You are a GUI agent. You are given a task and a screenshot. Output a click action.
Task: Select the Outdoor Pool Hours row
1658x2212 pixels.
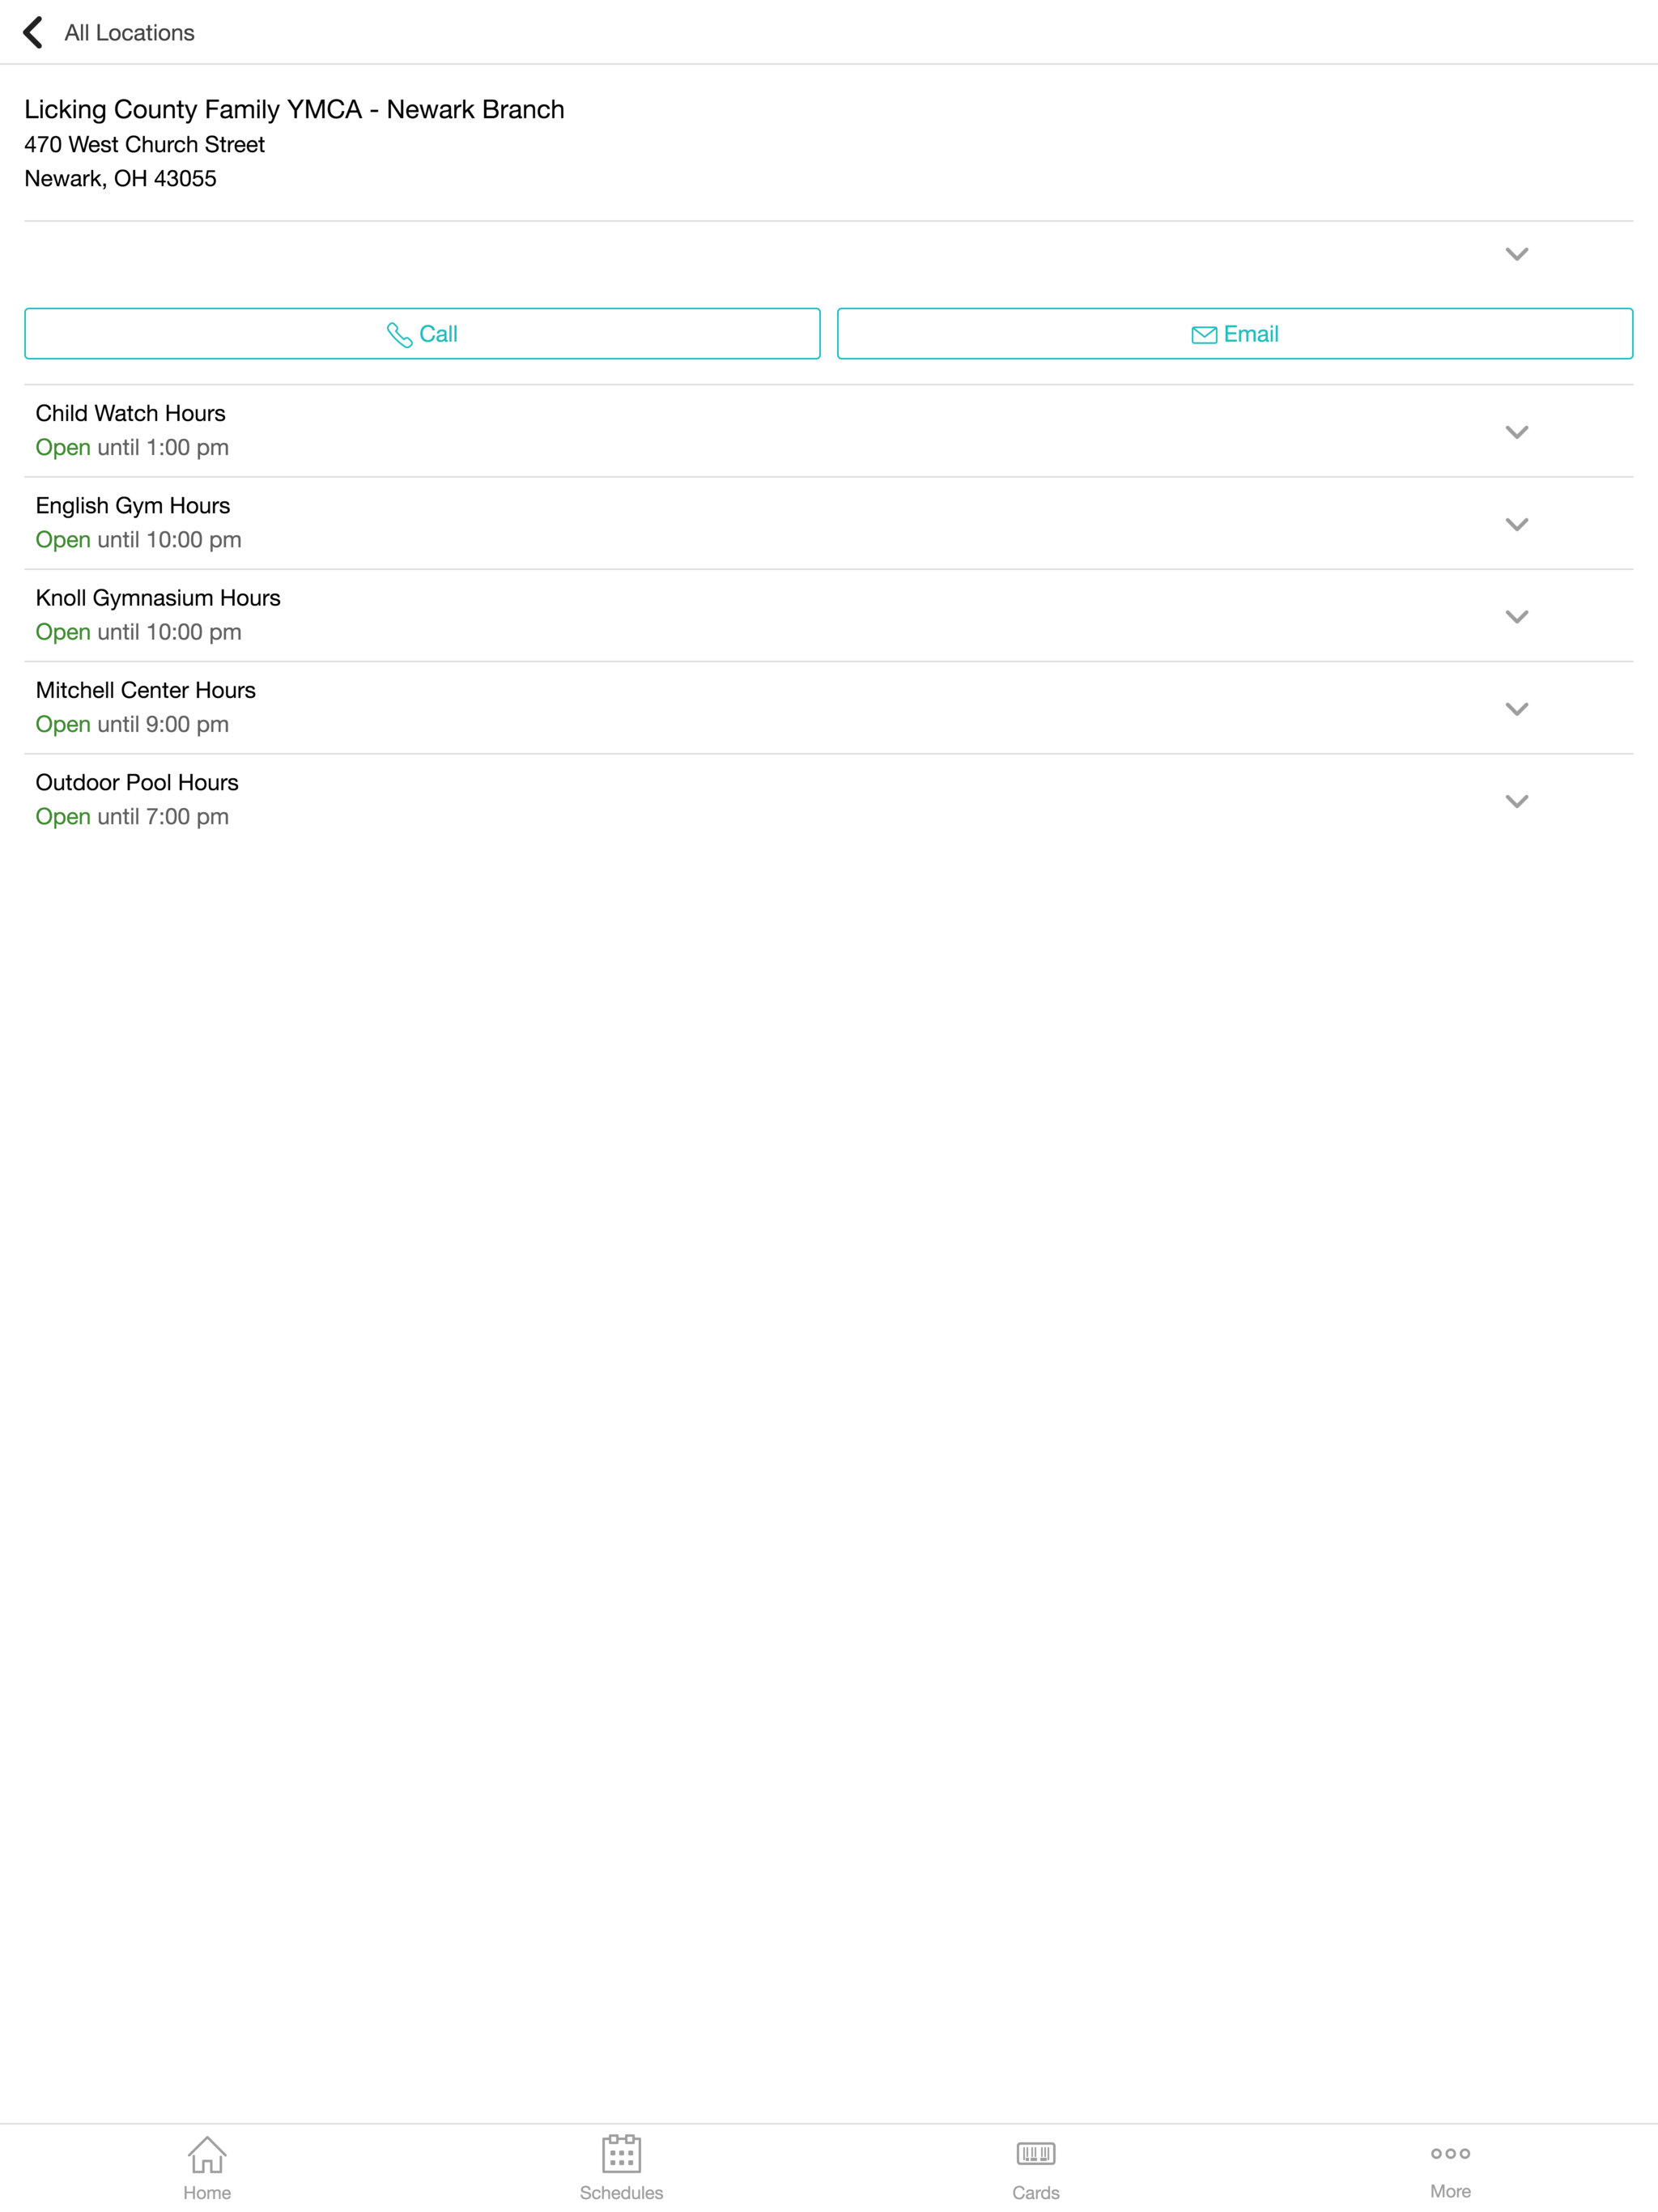pyautogui.click(x=828, y=800)
